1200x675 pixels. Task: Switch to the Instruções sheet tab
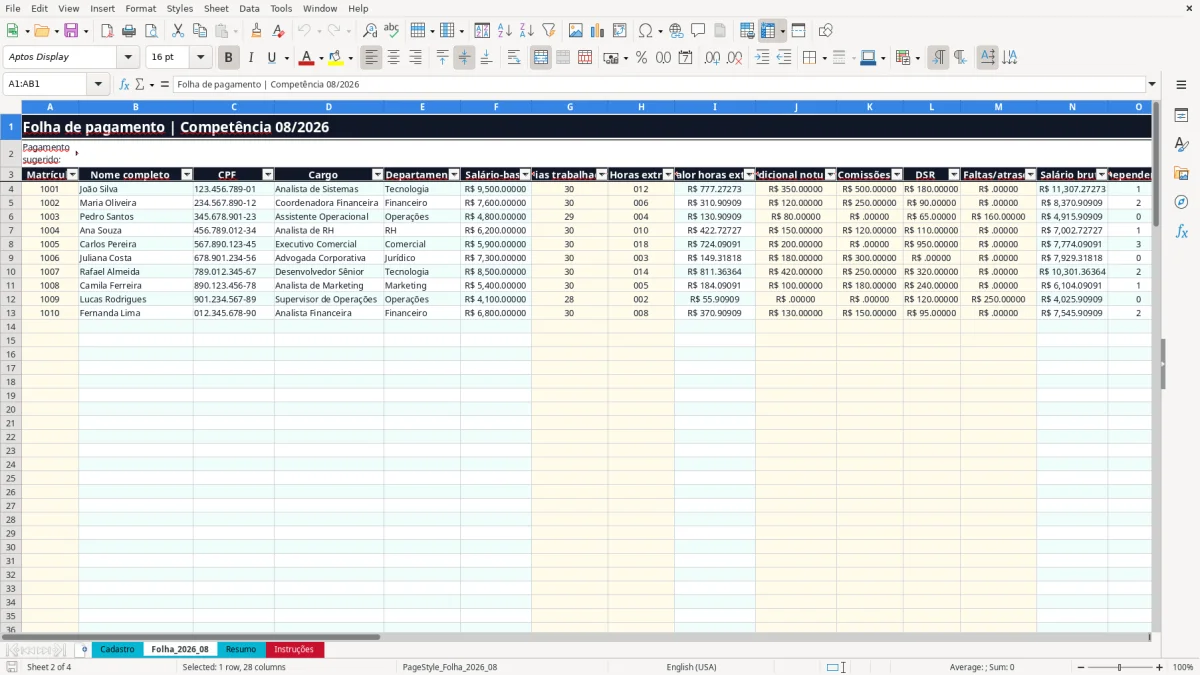(294, 649)
